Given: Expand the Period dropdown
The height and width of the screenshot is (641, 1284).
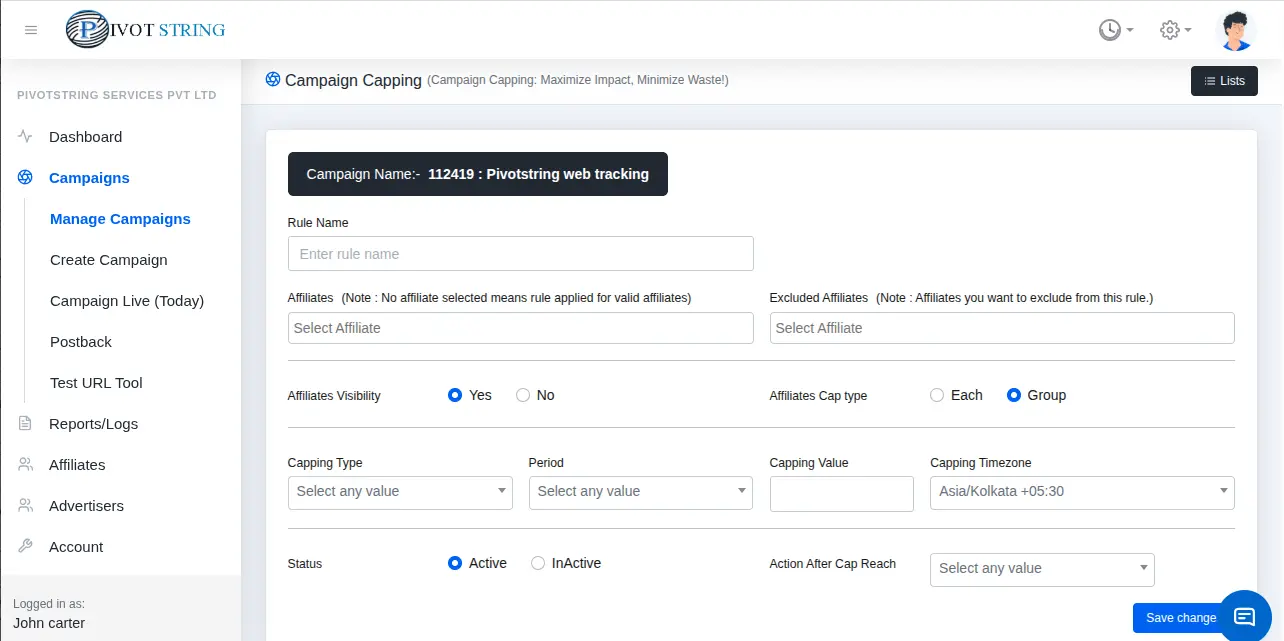Looking at the screenshot, I should click(x=640, y=492).
